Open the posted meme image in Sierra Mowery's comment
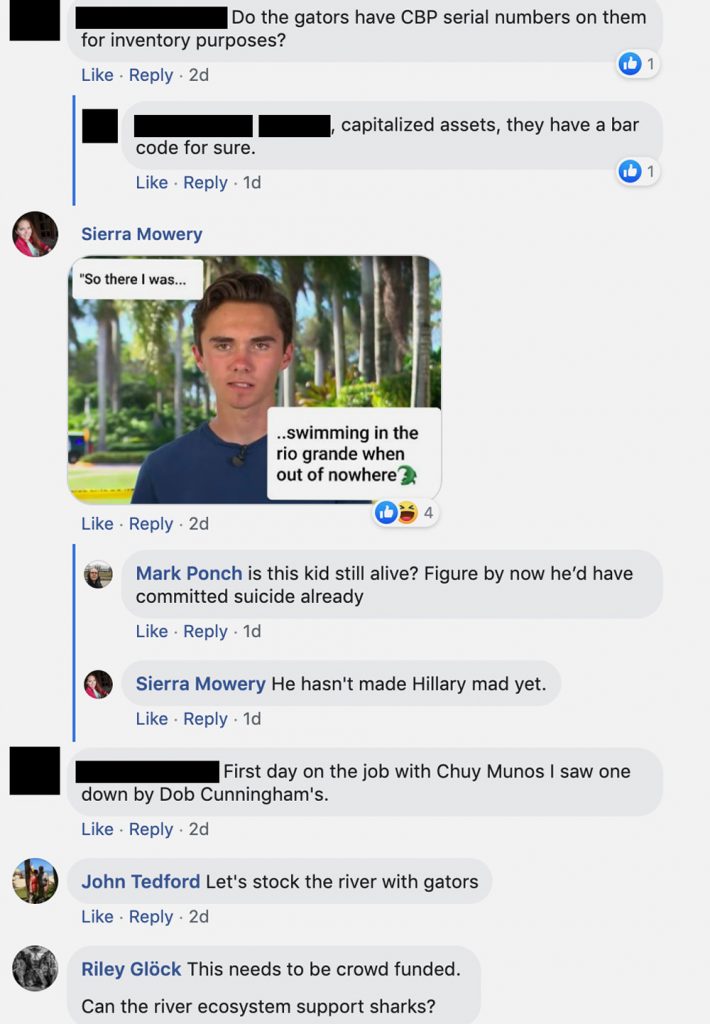 tap(254, 379)
